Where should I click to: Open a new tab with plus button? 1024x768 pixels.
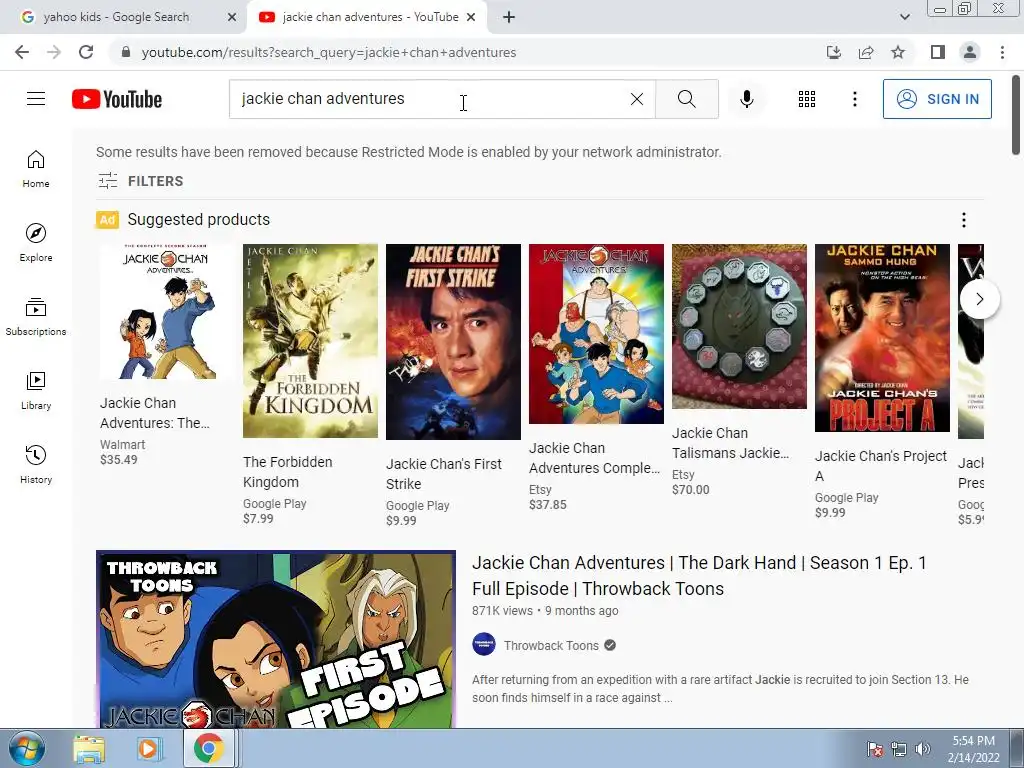pos(509,17)
